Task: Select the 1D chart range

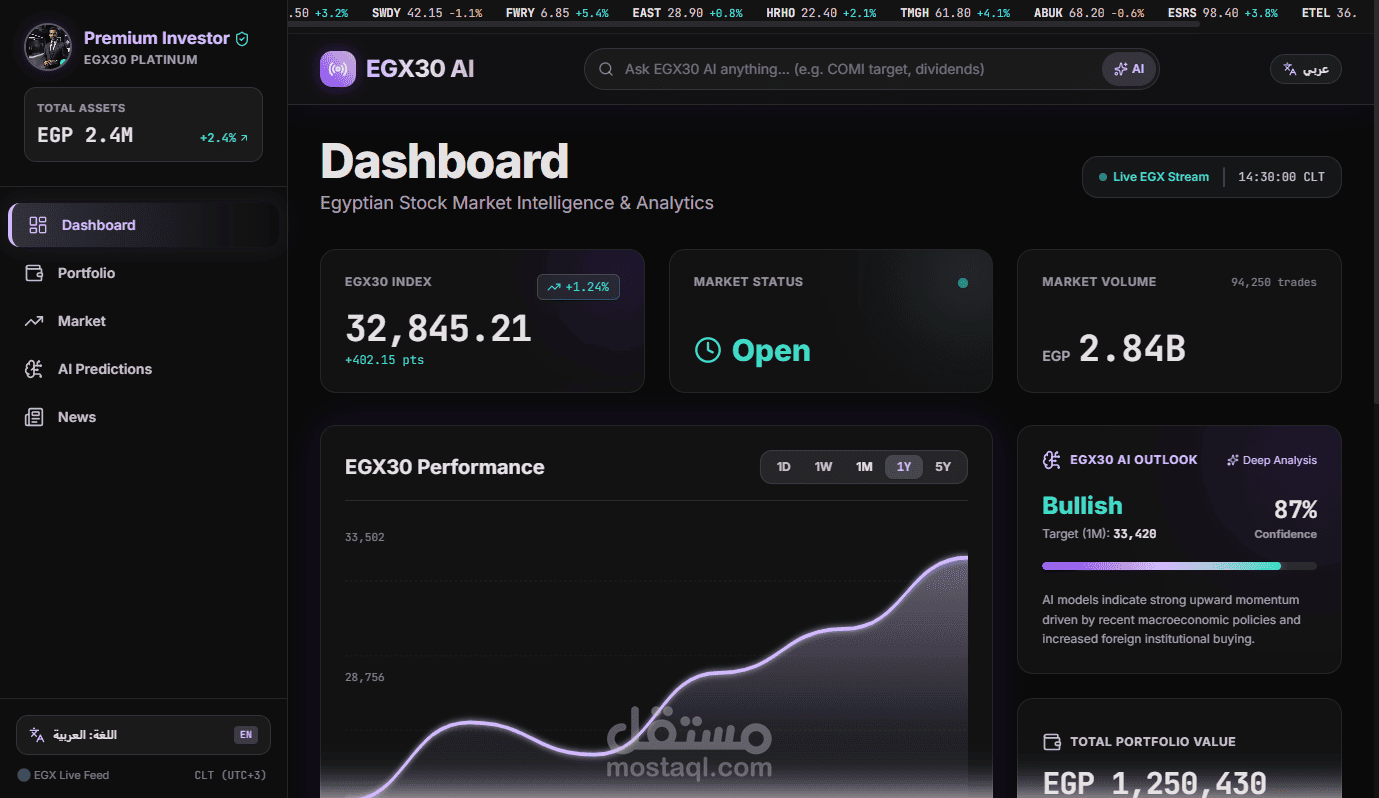Action: (x=784, y=467)
